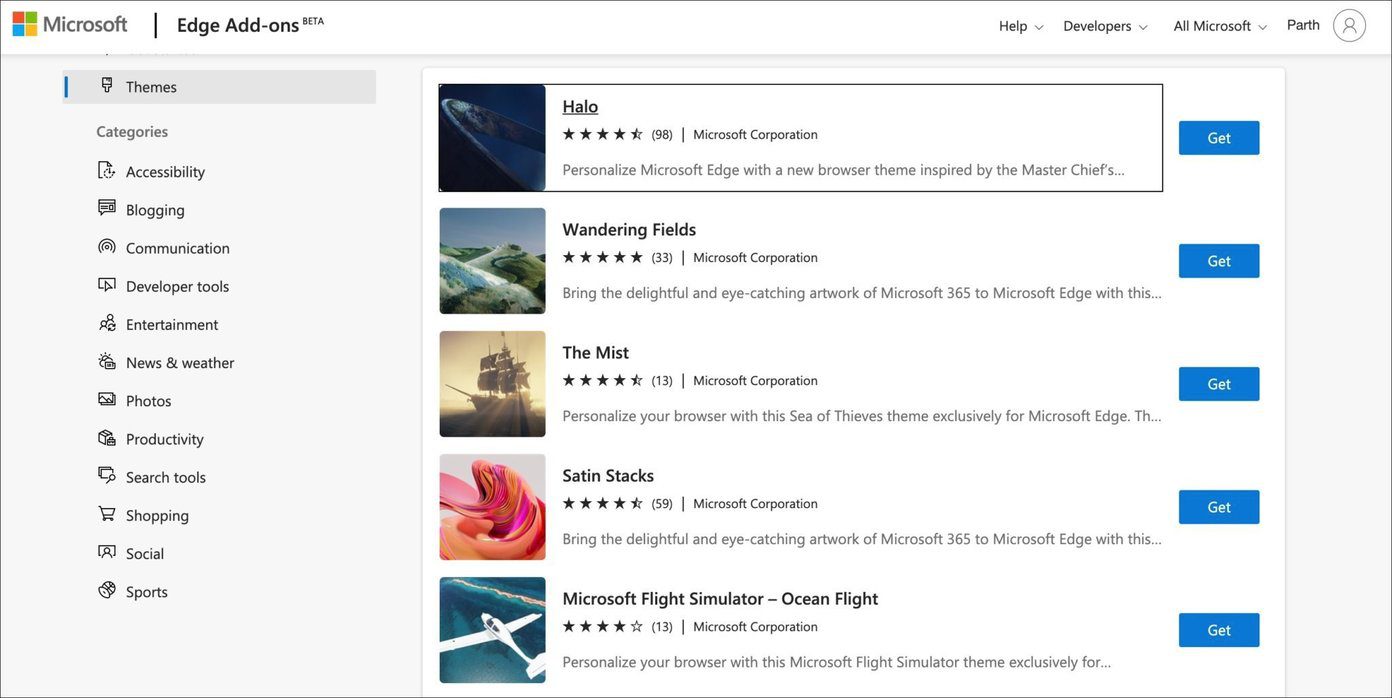Expand the Developers dropdown menu
1392x698 pixels.
pyautogui.click(x=1105, y=26)
